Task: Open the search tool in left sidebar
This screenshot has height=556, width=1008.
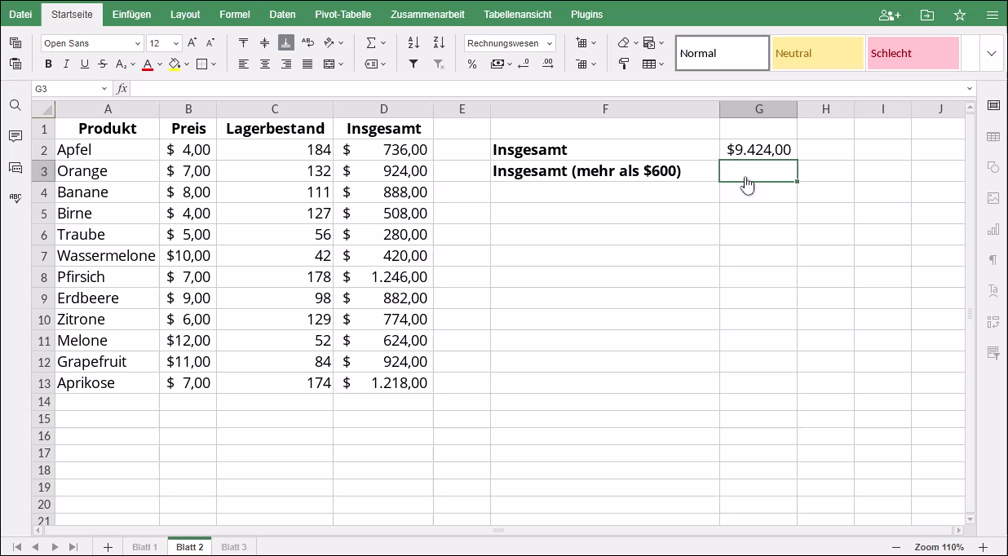Action: tap(15, 105)
